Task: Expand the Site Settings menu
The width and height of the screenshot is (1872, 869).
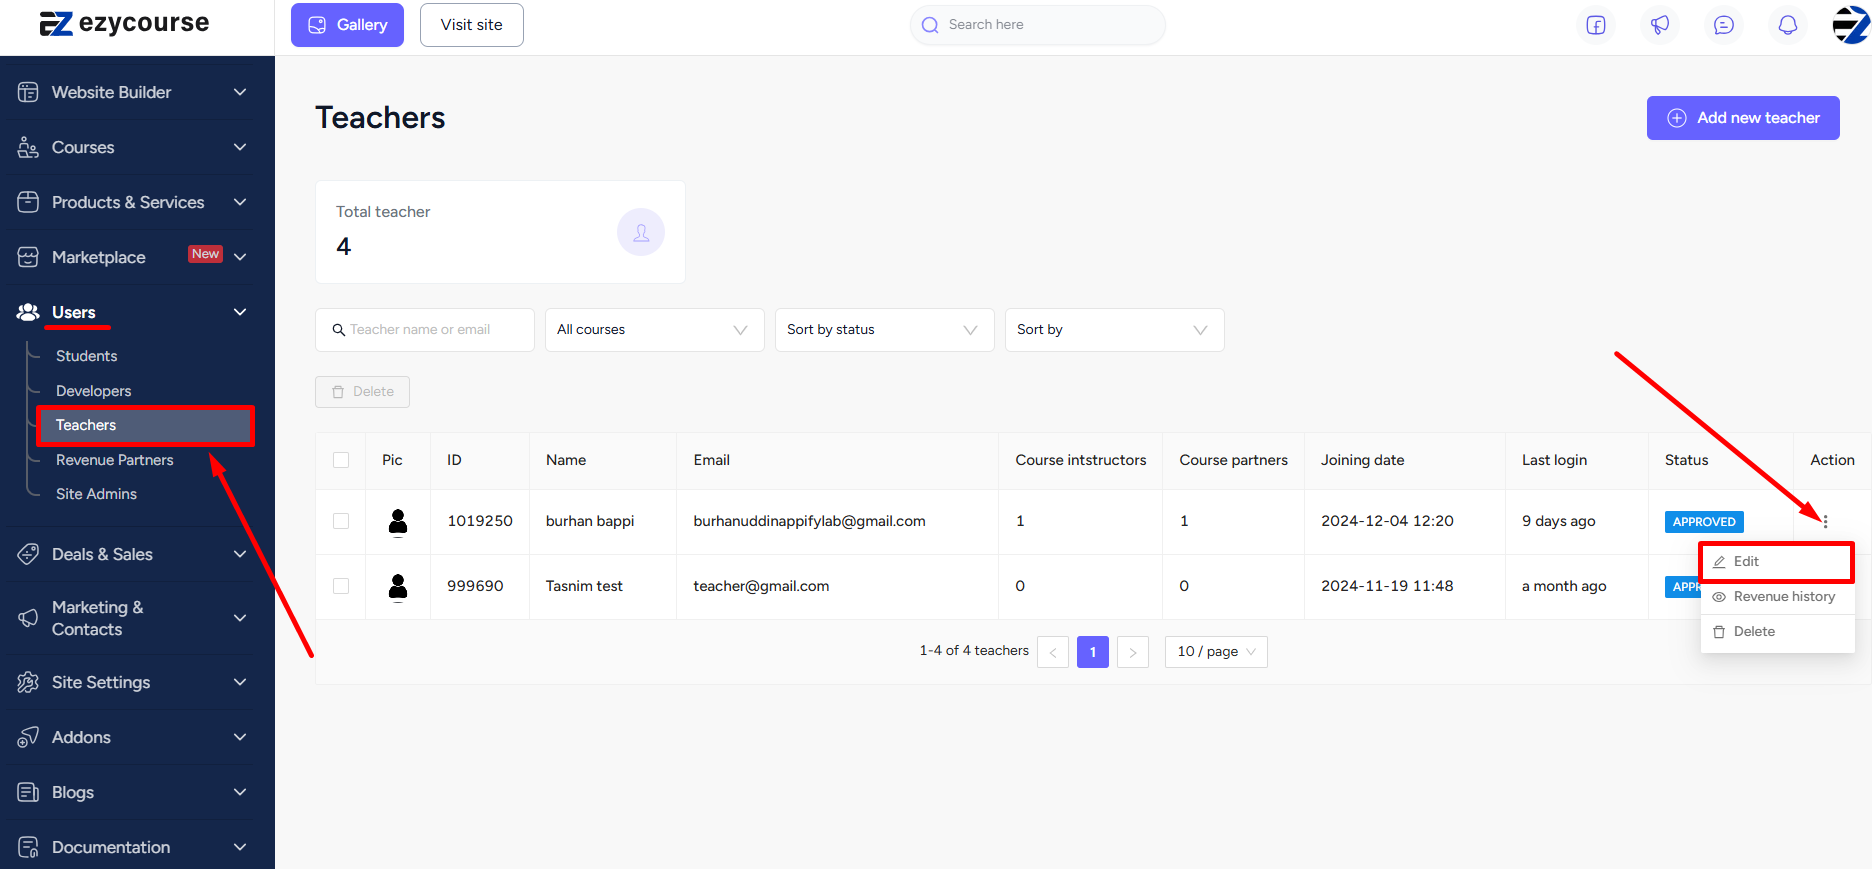Action: click(240, 682)
